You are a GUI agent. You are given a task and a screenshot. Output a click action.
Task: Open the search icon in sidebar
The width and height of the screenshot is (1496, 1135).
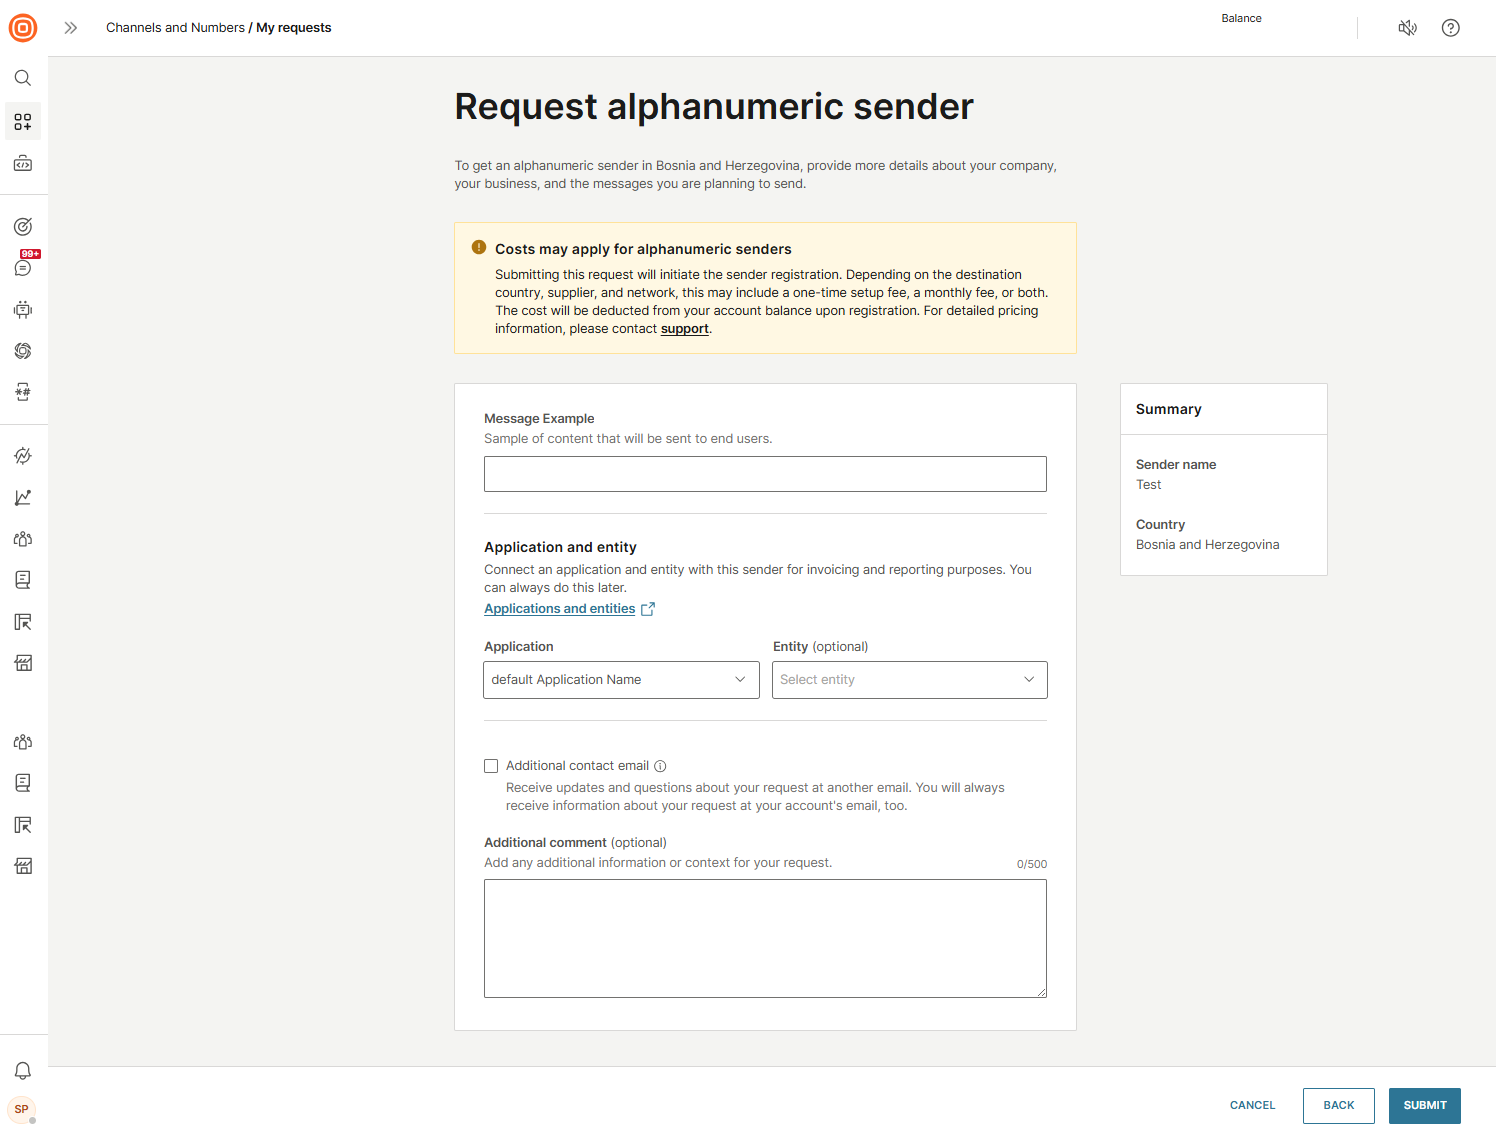tap(23, 78)
